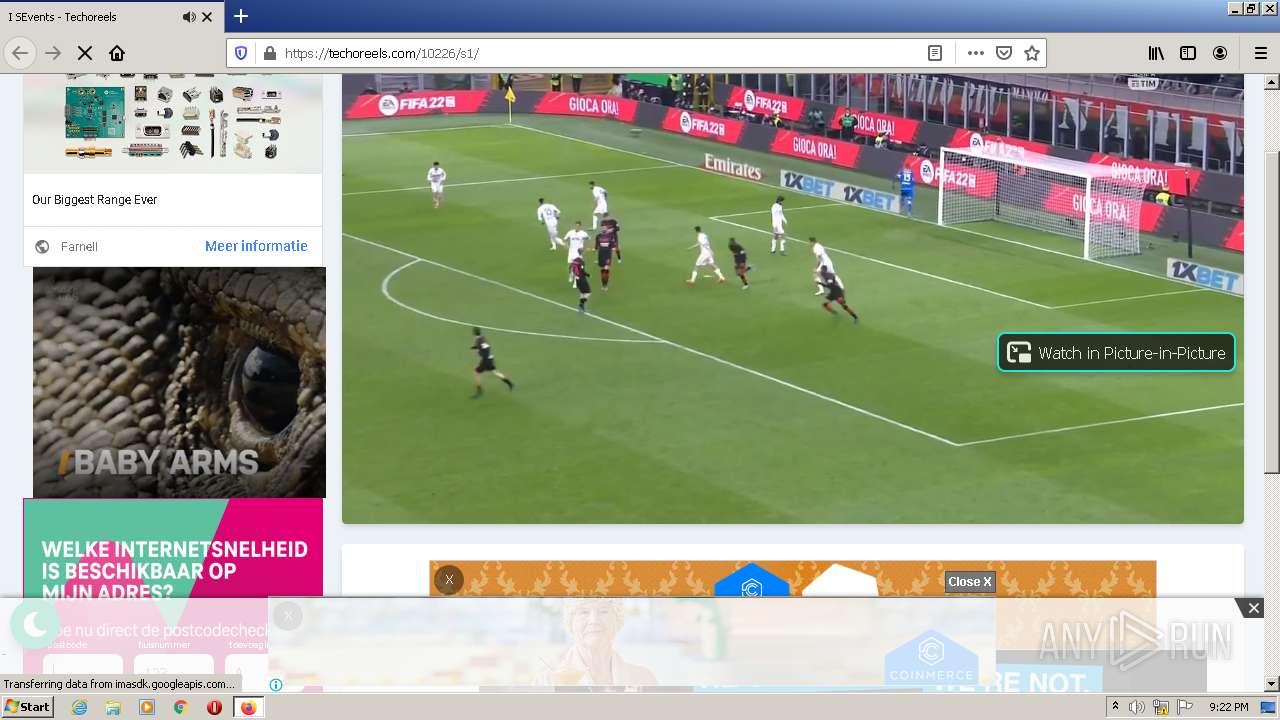Watch the video in Picture-in-Picture

pos(1116,352)
